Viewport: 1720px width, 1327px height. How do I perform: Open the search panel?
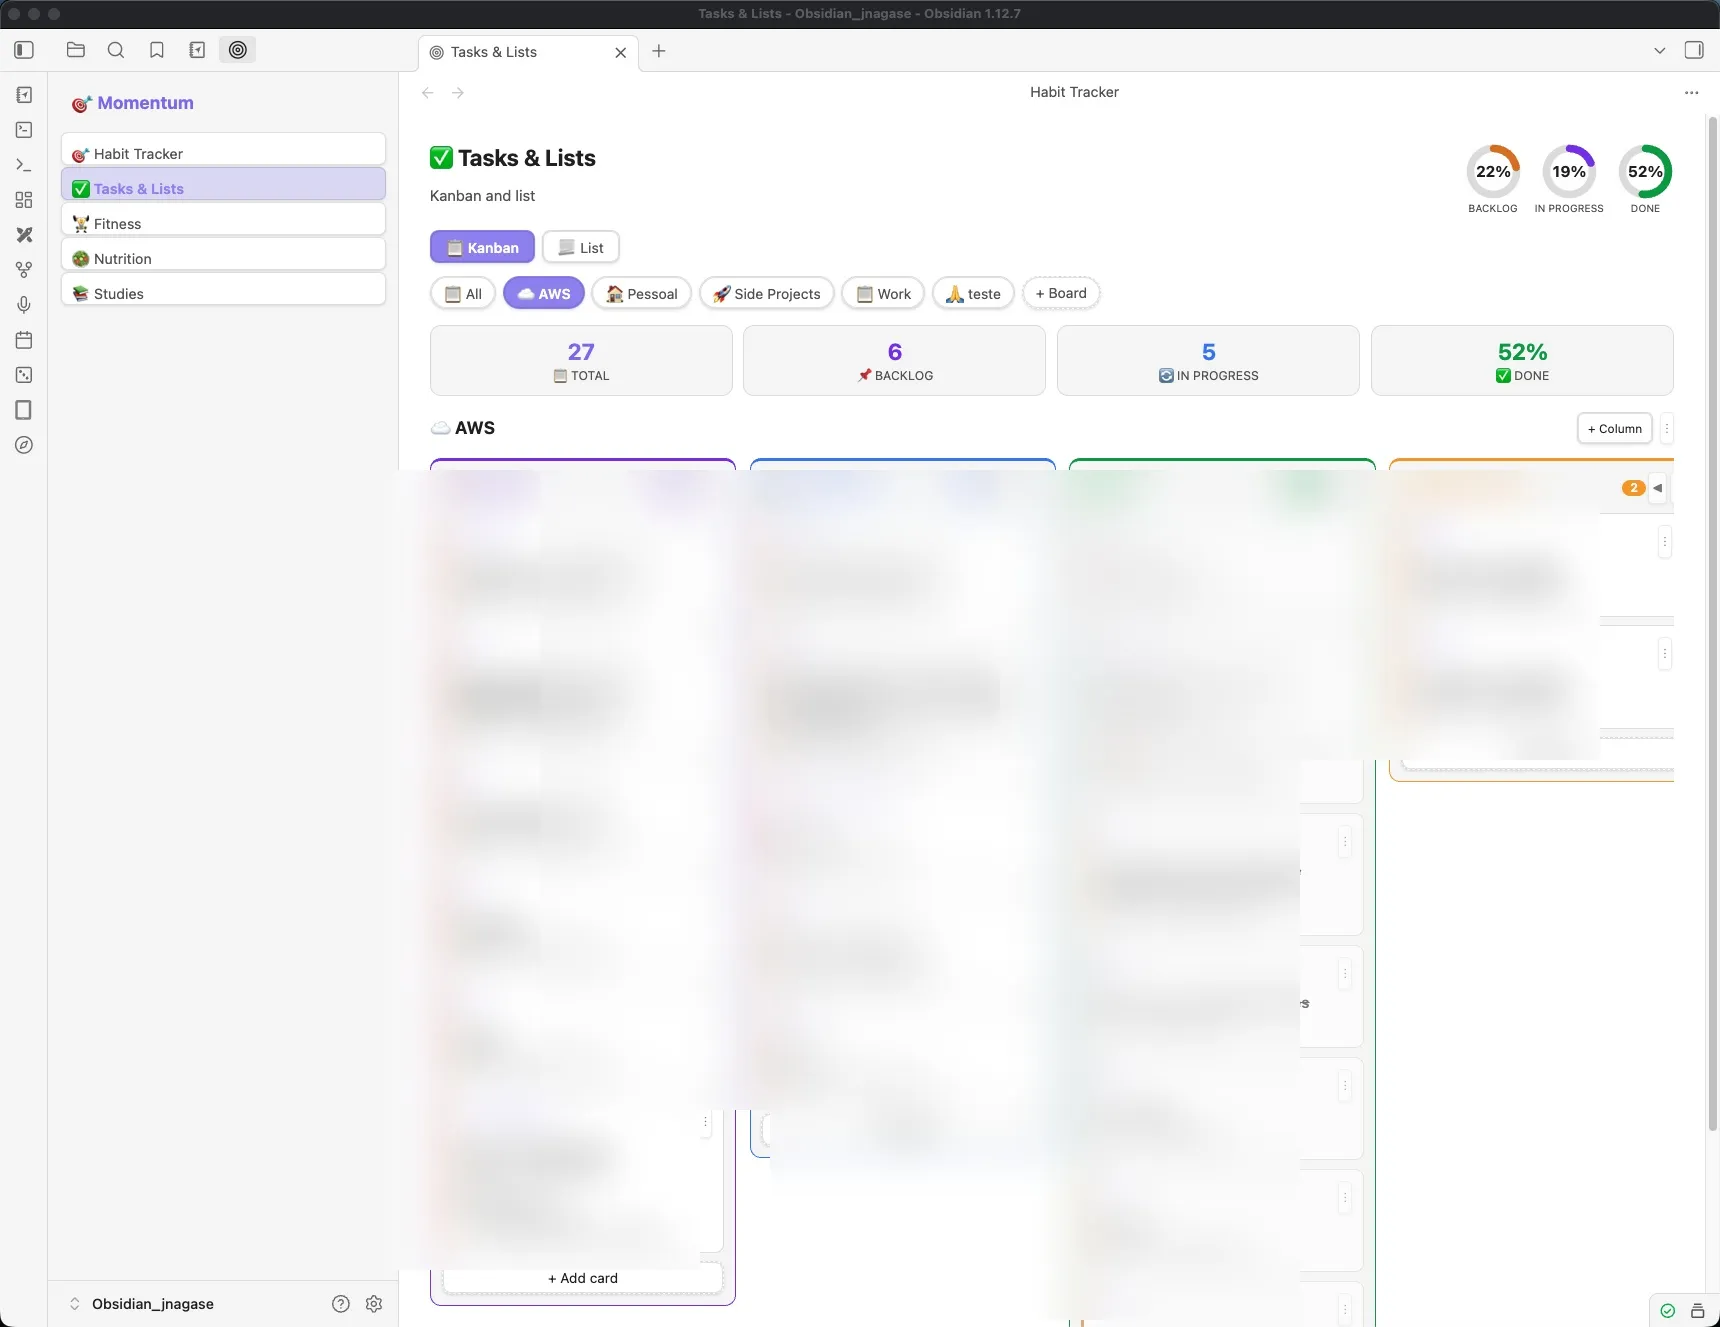pyautogui.click(x=116, y=50)
